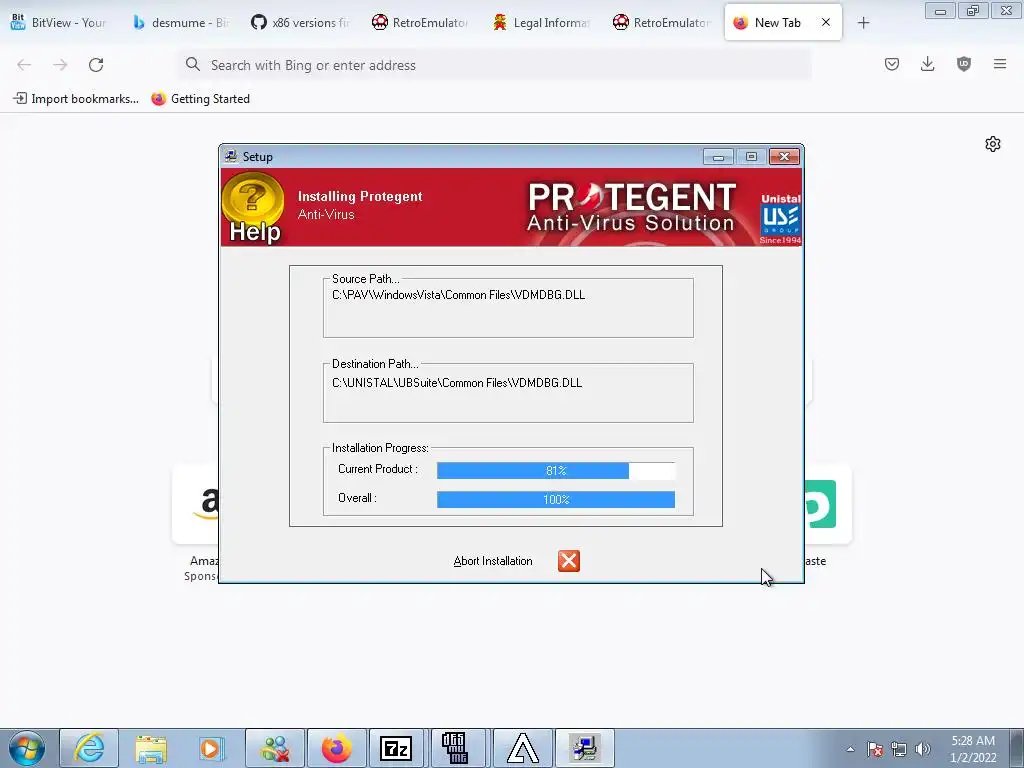Click the Overall progress bar at 100%

[x=556, y=500]
